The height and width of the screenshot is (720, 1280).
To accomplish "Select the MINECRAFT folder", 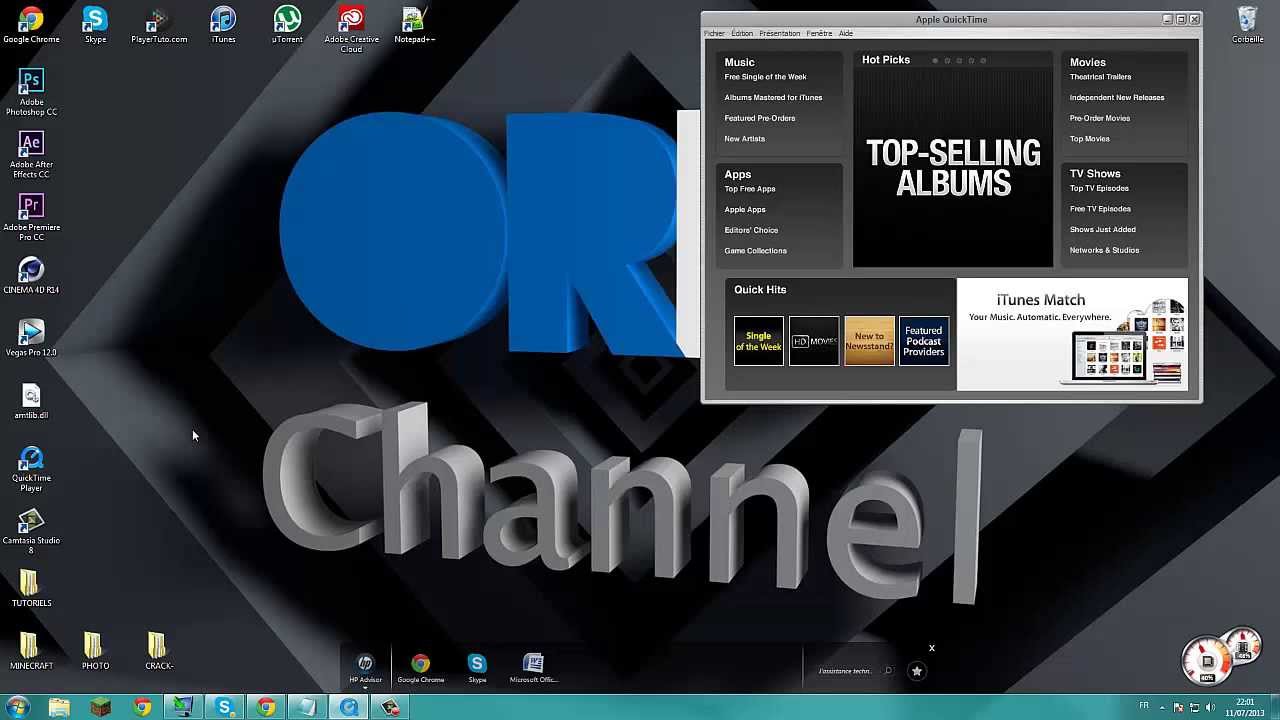I will (31, 652).
